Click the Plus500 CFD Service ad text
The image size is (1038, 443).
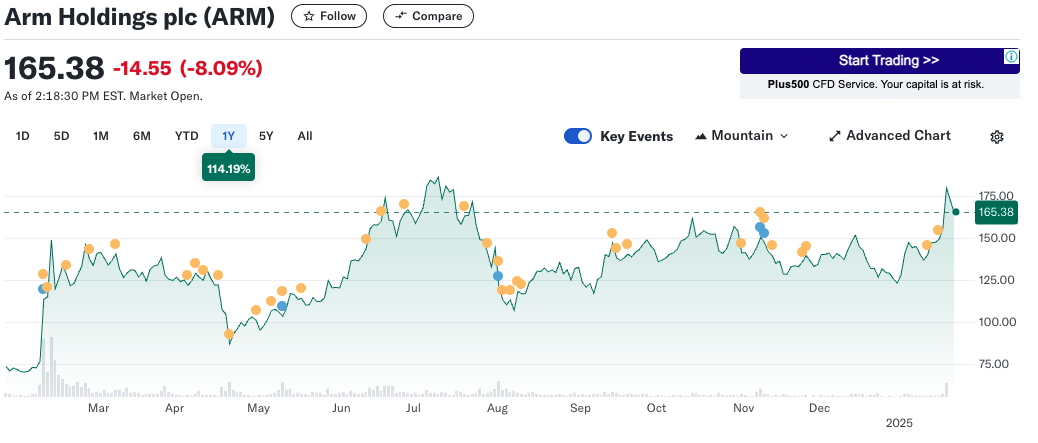[876, 85]
